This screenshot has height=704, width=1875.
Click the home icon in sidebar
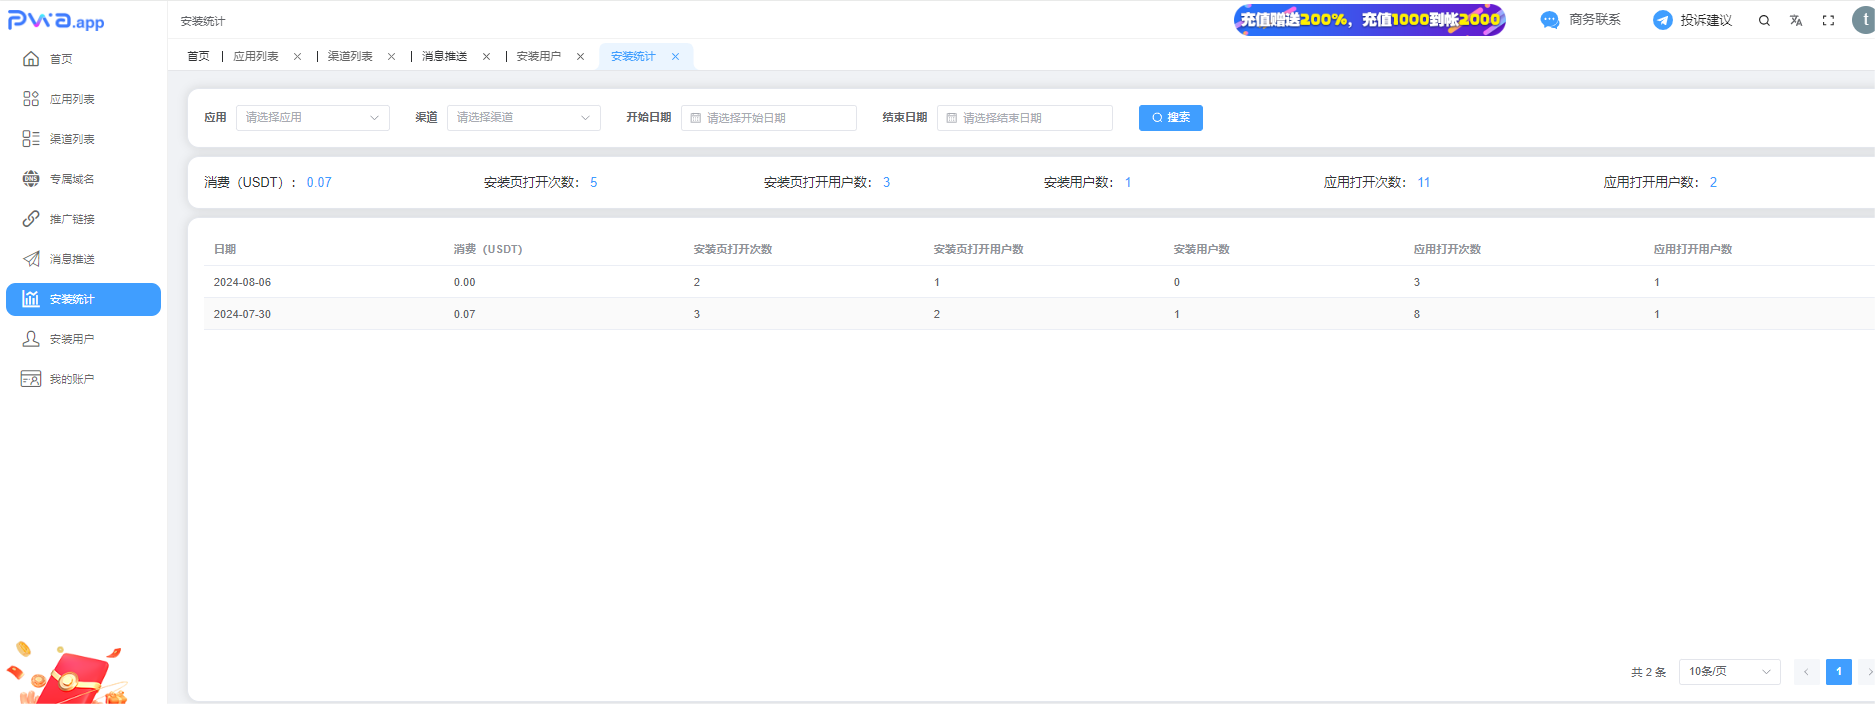(31, 59)
